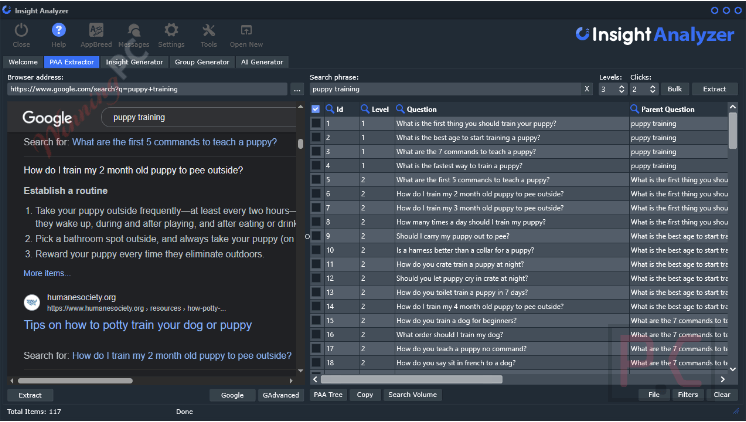Check the box for row 9
Viewport: 746px width, 422px height.
[316, 236]
